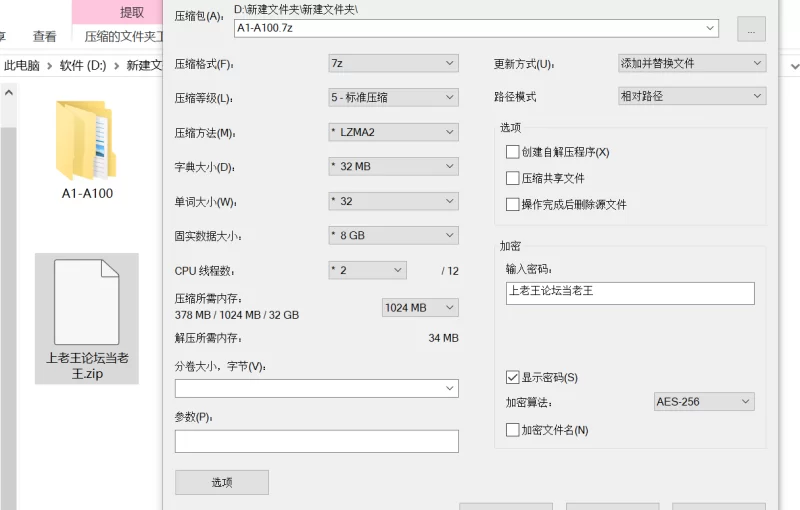800x510 pixels.
Task: Click the 上老王论坛当老王.zip file name
Action: click(x=87, y=366)
